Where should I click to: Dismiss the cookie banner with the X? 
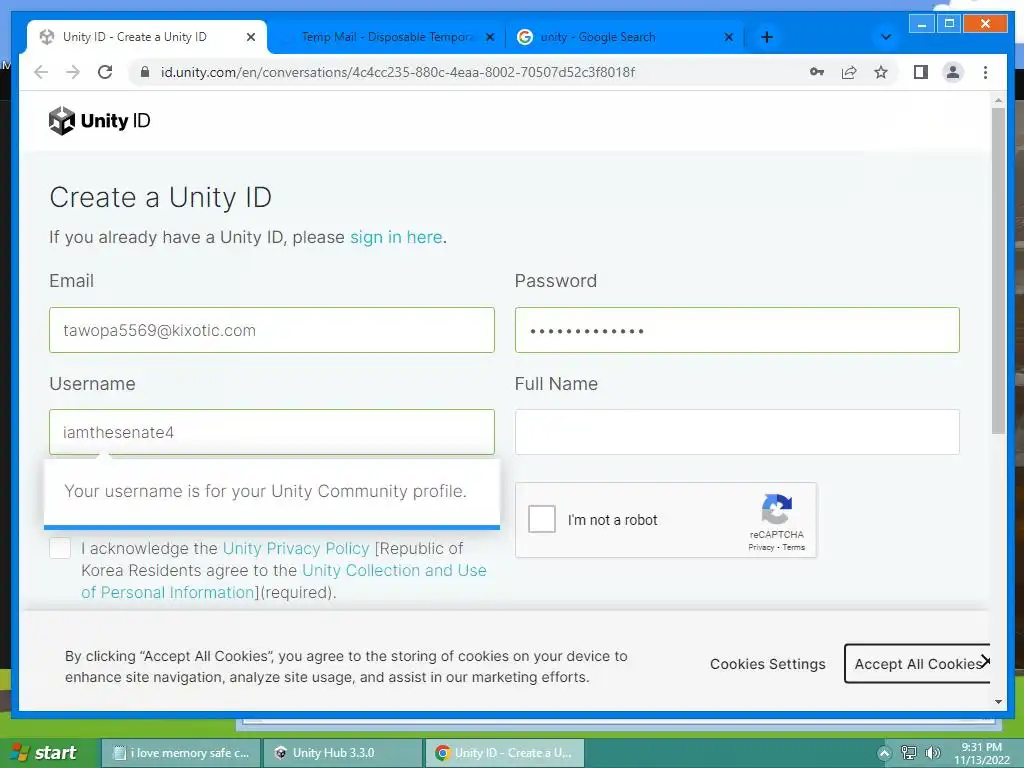pyautogui.click(x=985, y=661)
